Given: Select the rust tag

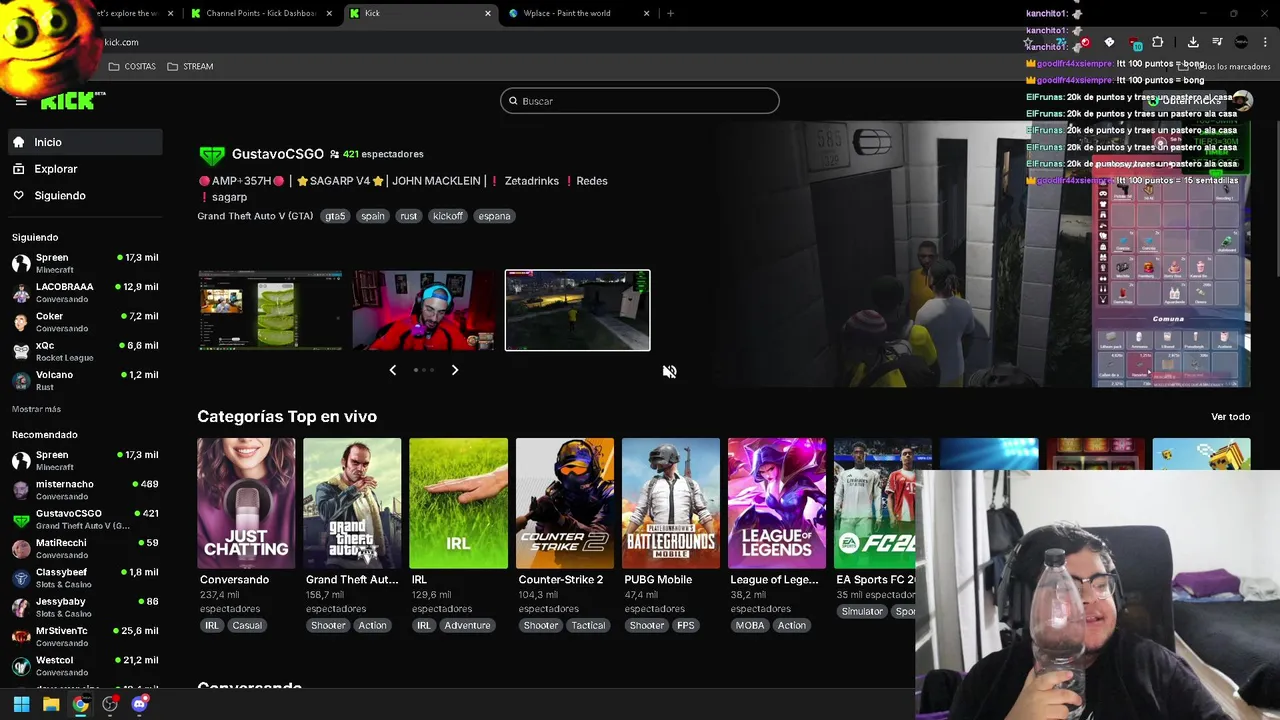Looking at the screenshot, I should tap(408, 216).
